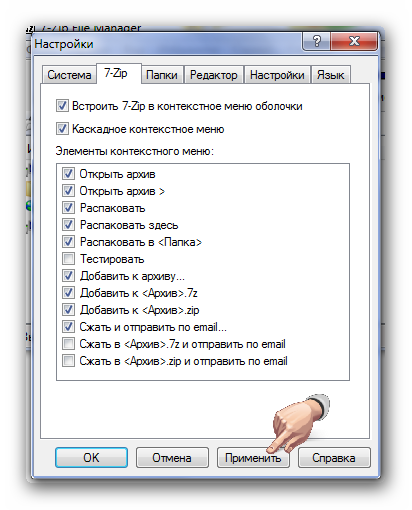The width and height of the screenshot is (412, 510).
Task: Enable the Тестировать checkbox
Action: (68, 259)
